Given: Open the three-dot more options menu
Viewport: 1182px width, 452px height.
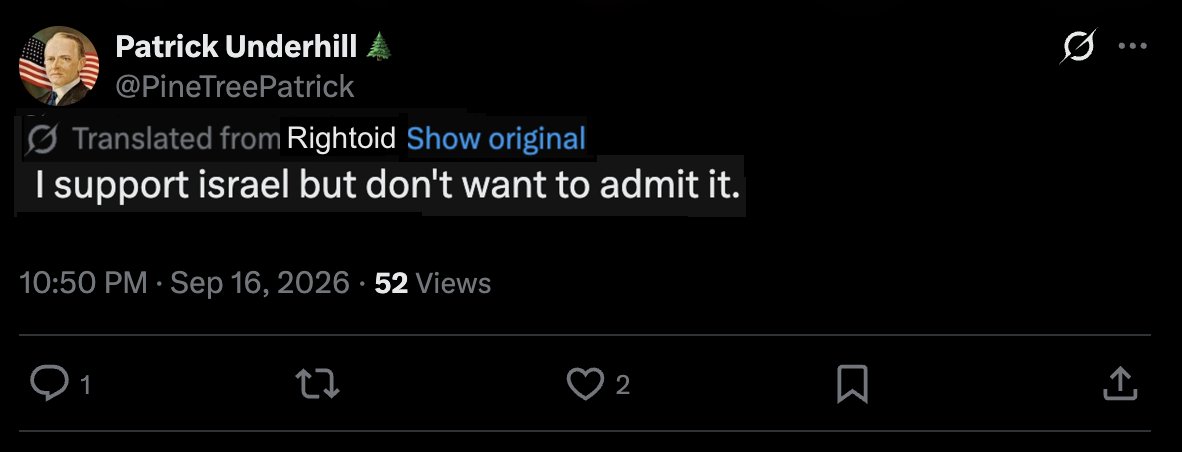Looking at the screenshot, I should pyautogui.click(x=1132, y=46).
